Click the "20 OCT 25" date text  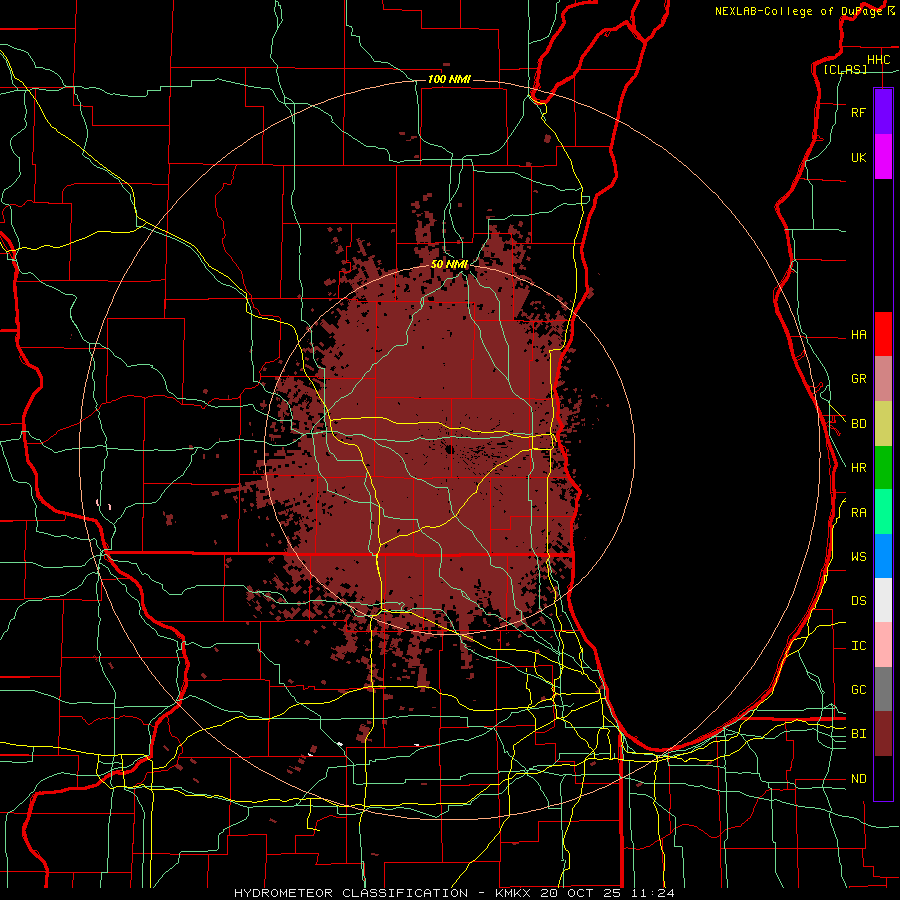583,893
